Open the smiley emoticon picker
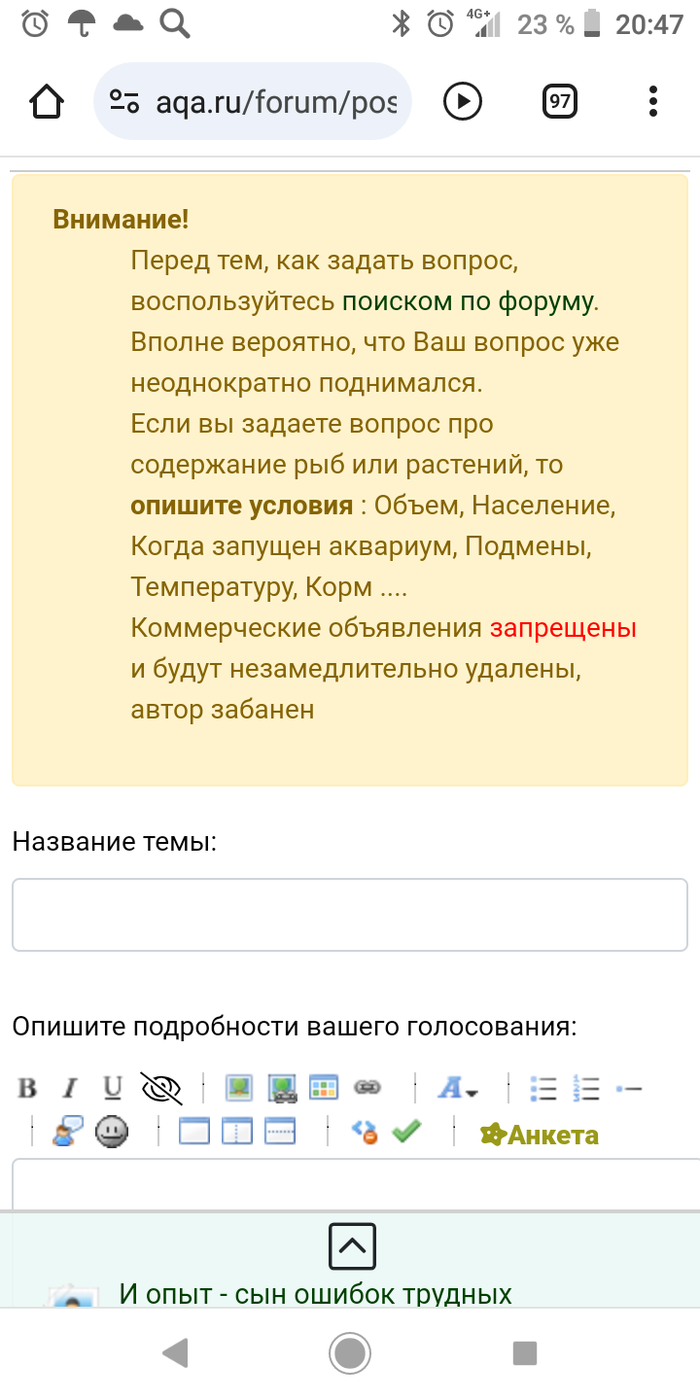Viewport: 700px width, 1400px height. pyautogui.click(x=111, y=1132)
